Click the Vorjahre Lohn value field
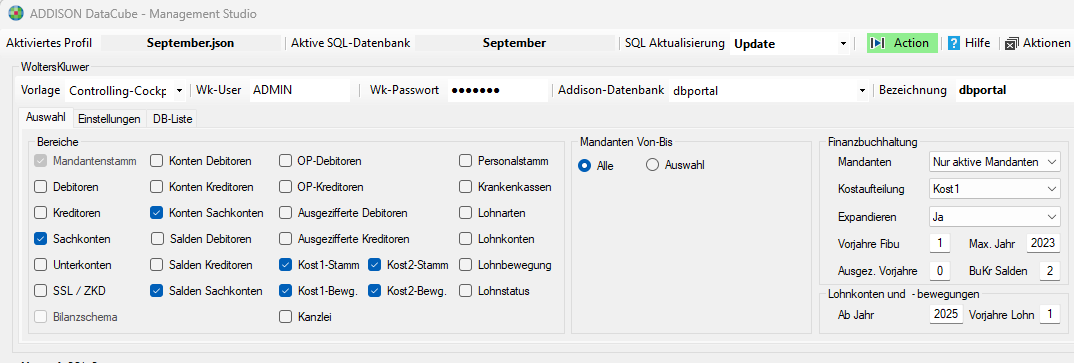Screen dimensions: 1074x363 point(1049,315)
